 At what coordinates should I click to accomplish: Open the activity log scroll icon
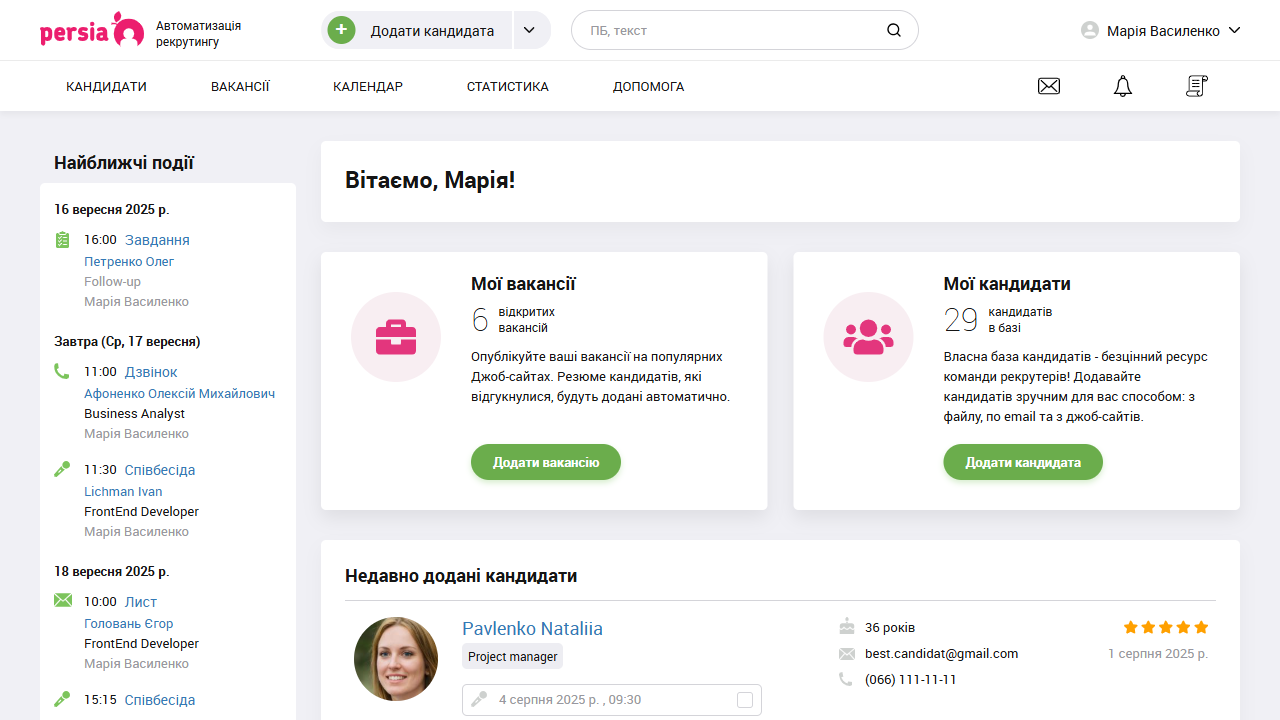tap(1196, 86)
